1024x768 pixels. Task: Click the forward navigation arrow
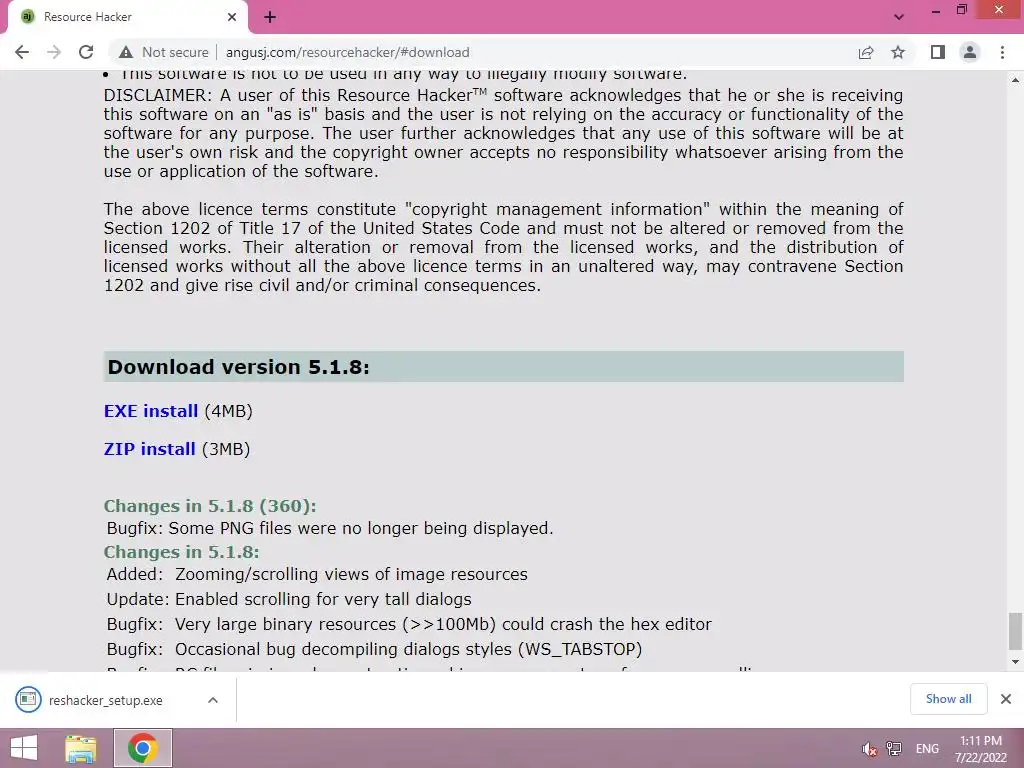[x=54, y=52]
